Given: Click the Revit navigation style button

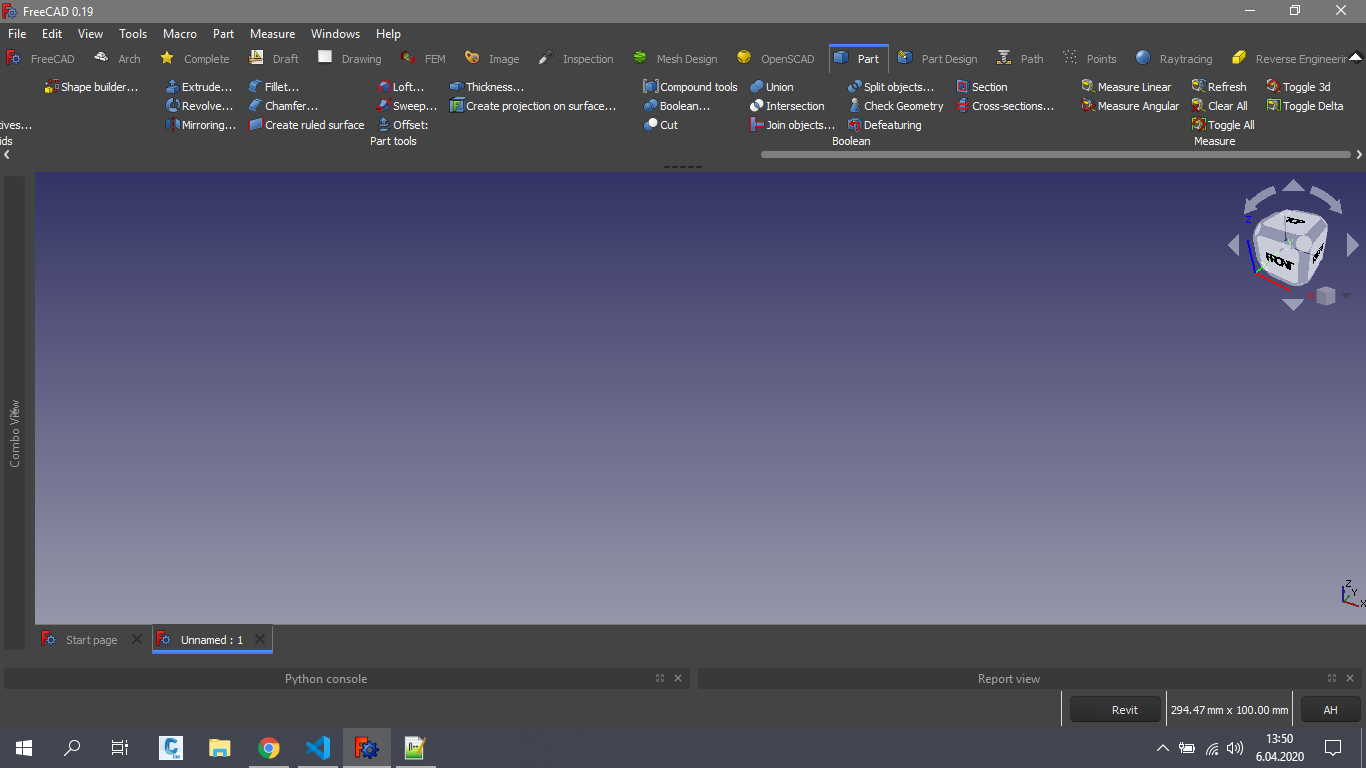Looking at the screenshot, I should 1115,710.
